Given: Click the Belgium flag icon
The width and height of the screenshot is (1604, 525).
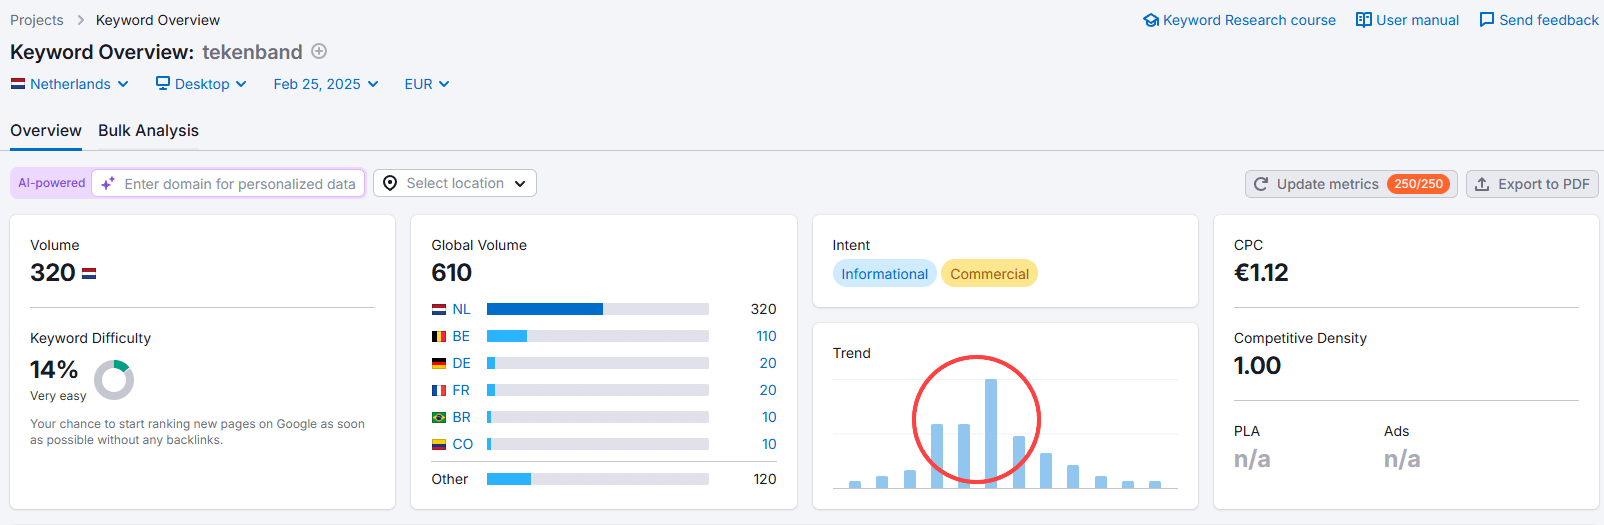Looking at the screenshot, I should pos(439,336).
